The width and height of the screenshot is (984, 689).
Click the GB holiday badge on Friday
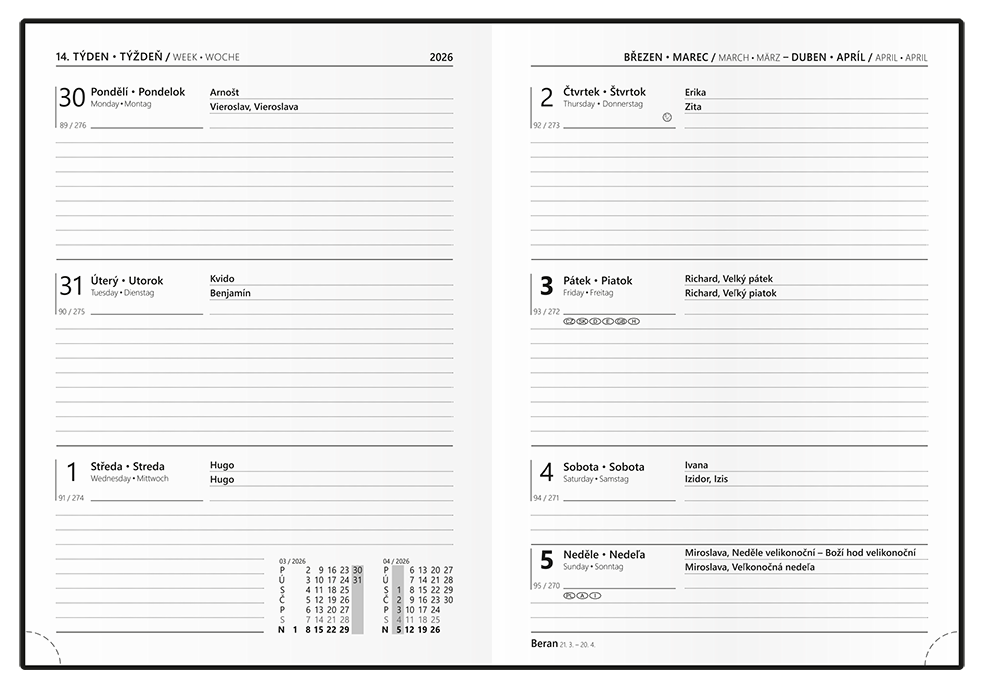(x=621, y=321)
